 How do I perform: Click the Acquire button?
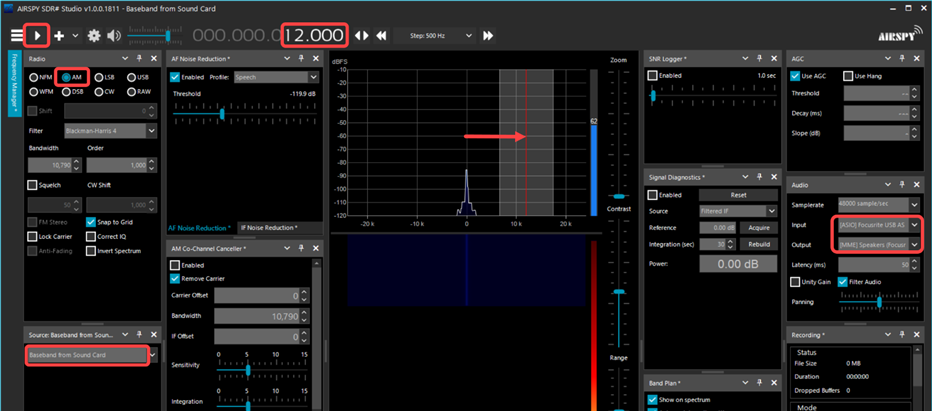pyautogui.click(x=758, y=228)
